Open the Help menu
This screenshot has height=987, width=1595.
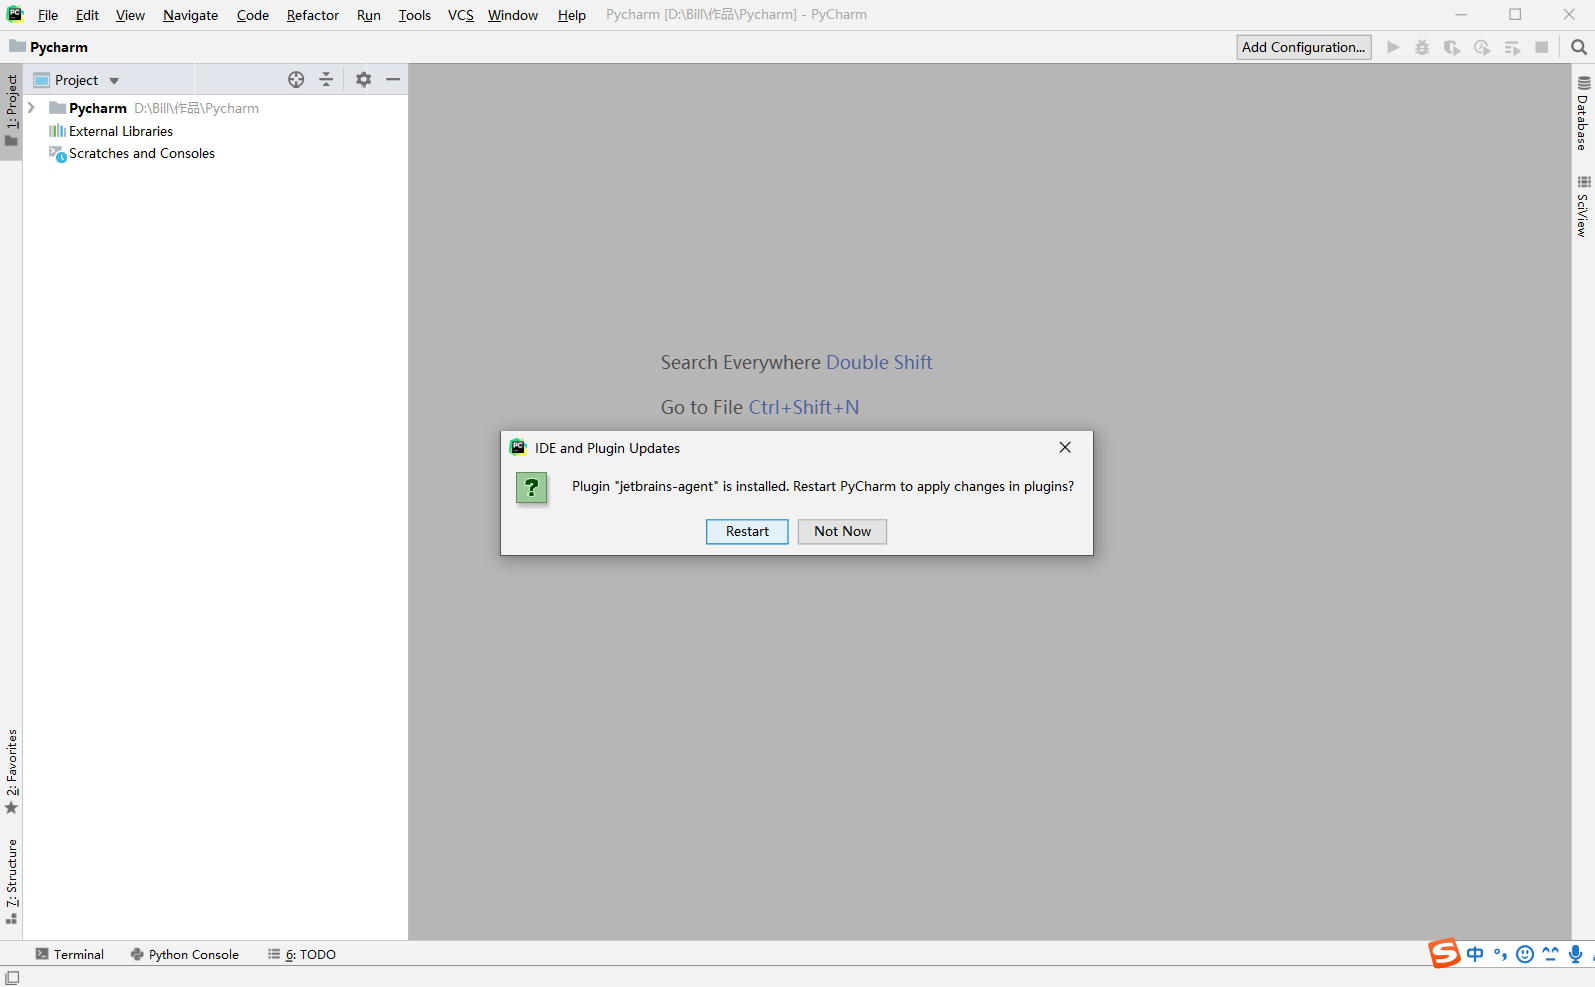coord(572,15)
